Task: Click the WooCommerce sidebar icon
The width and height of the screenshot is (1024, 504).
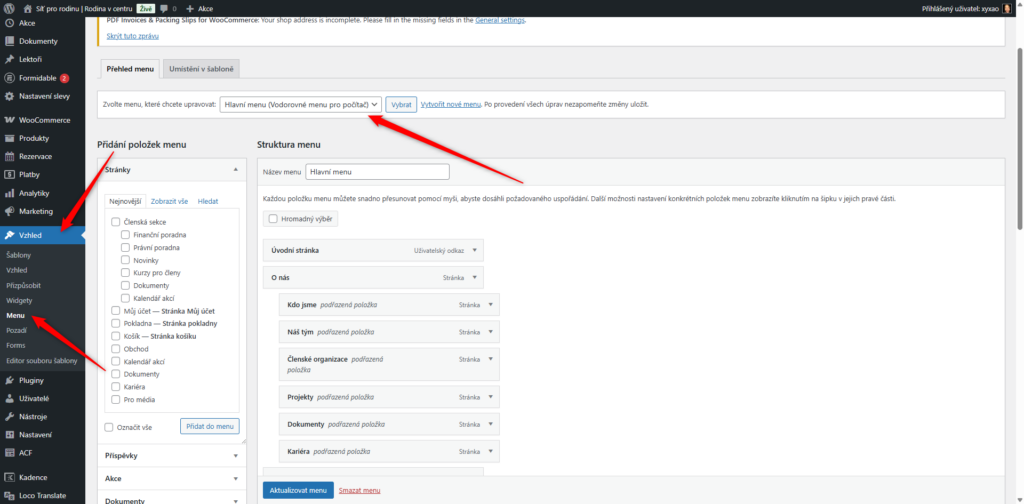Action: point(9,120)
